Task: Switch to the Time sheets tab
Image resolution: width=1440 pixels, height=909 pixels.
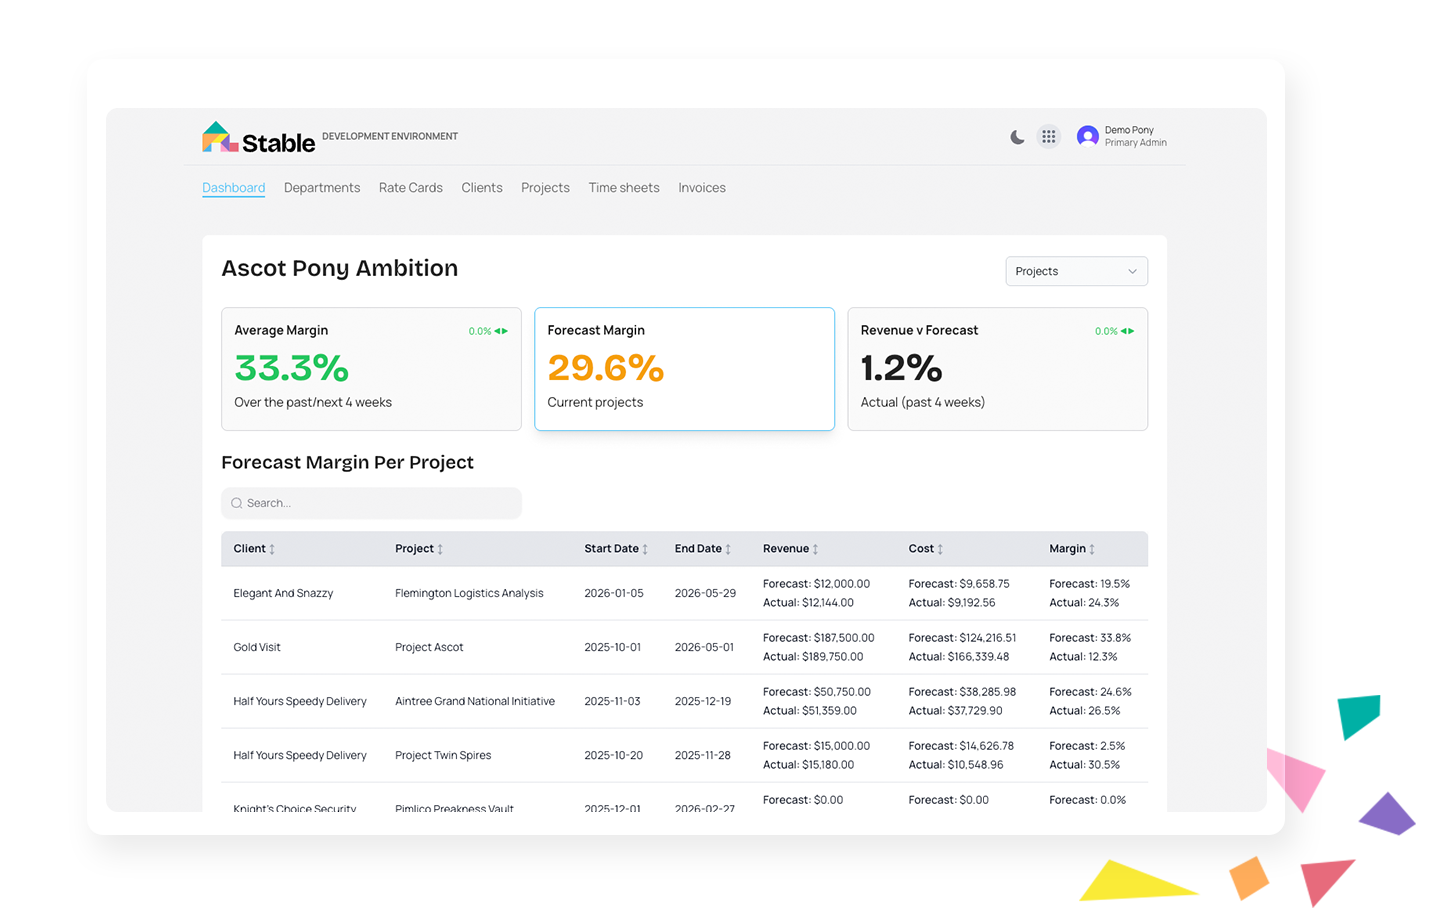Action: [x=623, y=188]
